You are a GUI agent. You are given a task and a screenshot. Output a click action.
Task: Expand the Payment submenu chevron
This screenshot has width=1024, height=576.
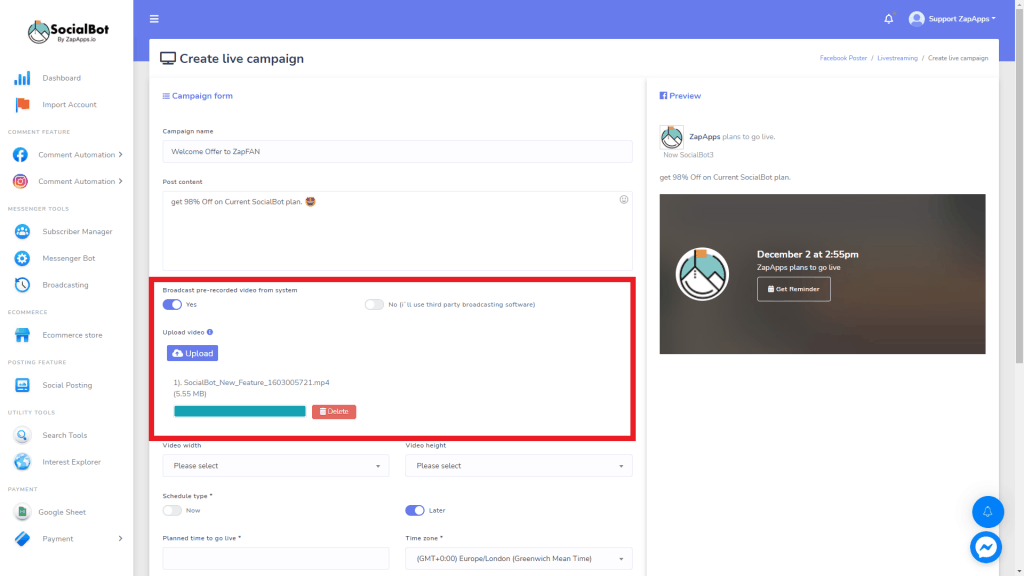121,539
